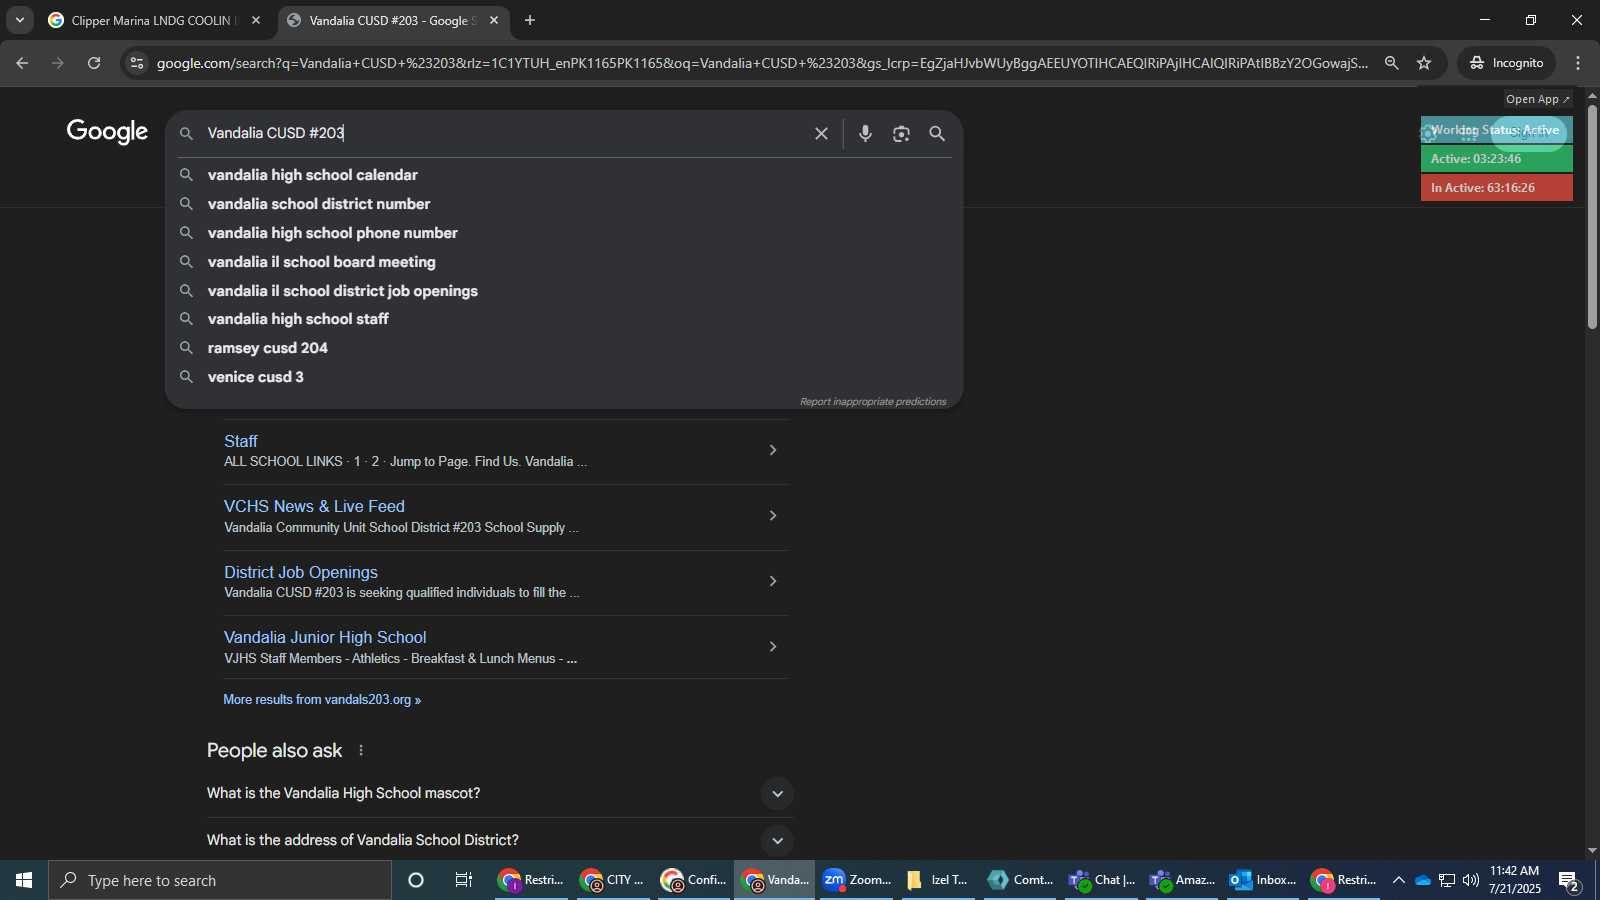The width and height of the screenshot is (1600, 900).
Task: Click the page vertical scrollbar thumb
Action: tap(1592, 215)
